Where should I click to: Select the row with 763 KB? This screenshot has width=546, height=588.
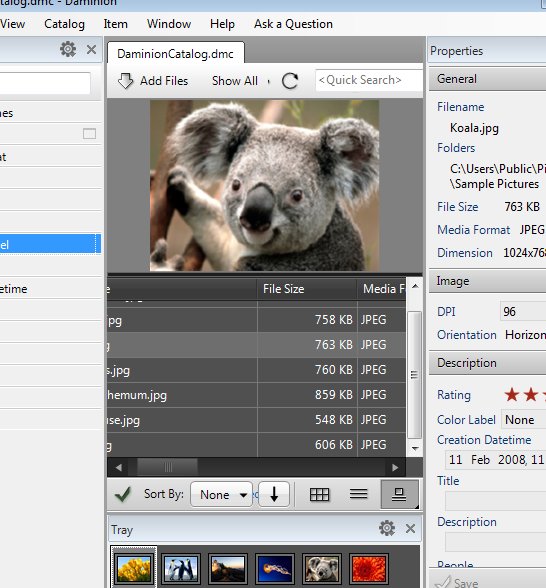pyautogui.click(x=256, y=345)
